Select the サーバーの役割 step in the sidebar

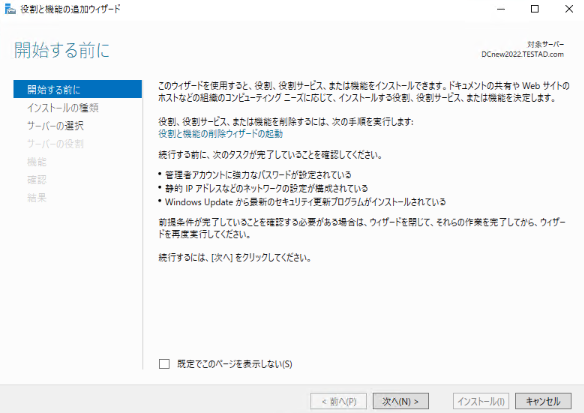[55, 144]
